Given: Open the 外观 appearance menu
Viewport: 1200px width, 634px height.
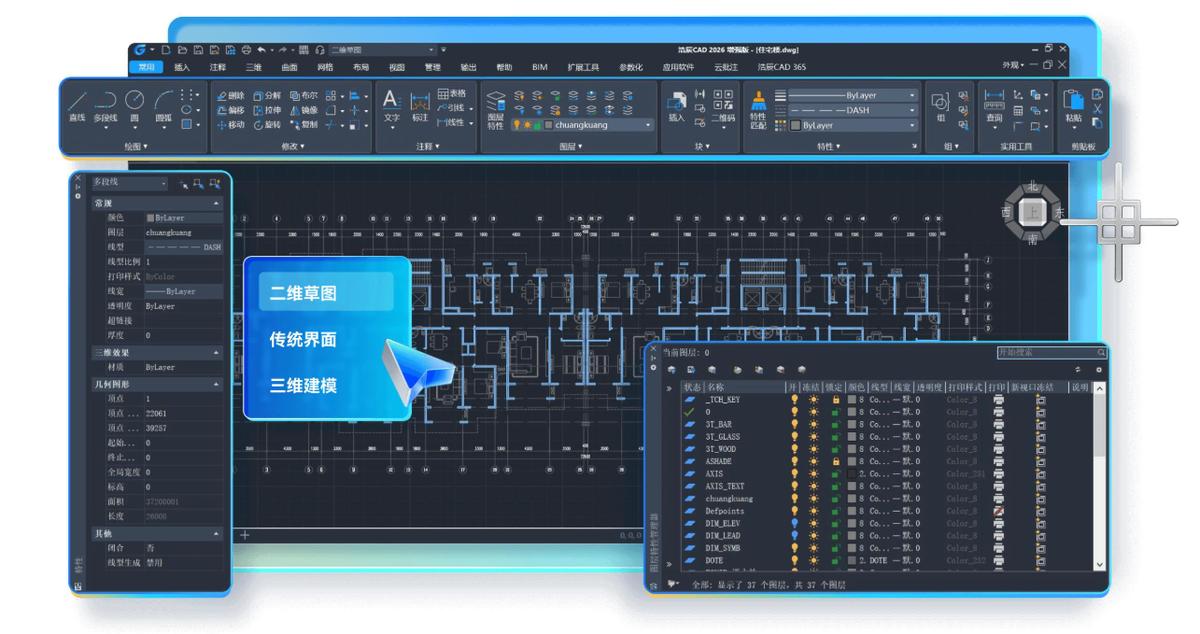Looking at the screenshot, I should pos(1014,66).
